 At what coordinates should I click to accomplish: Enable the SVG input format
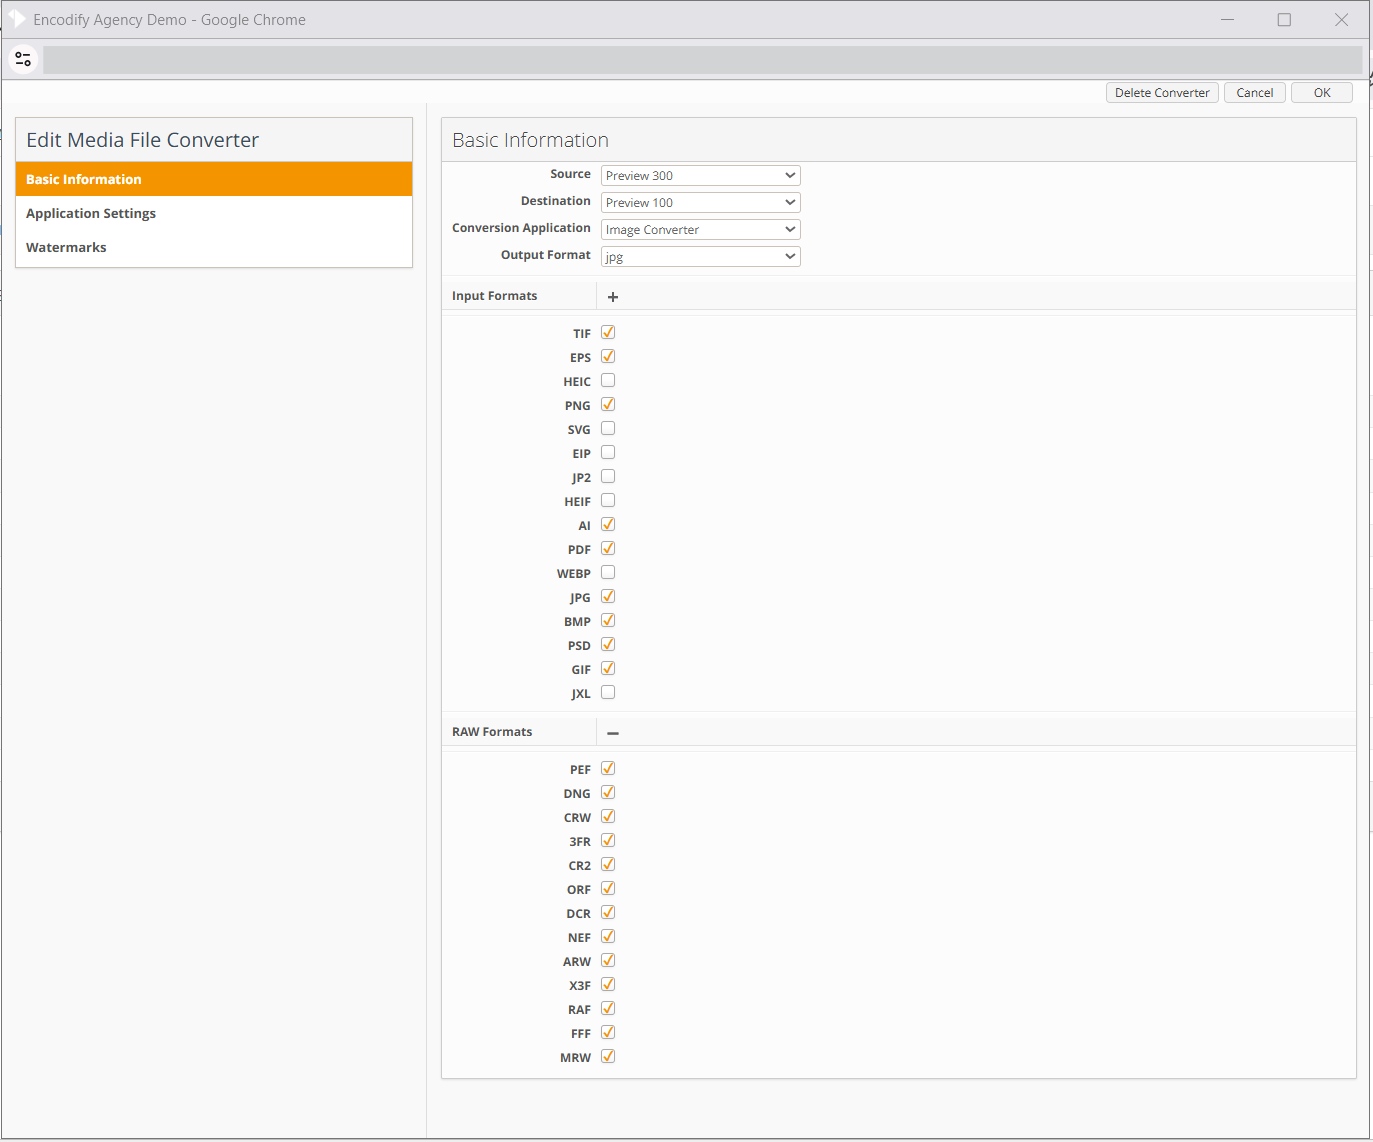coord(608,428)
